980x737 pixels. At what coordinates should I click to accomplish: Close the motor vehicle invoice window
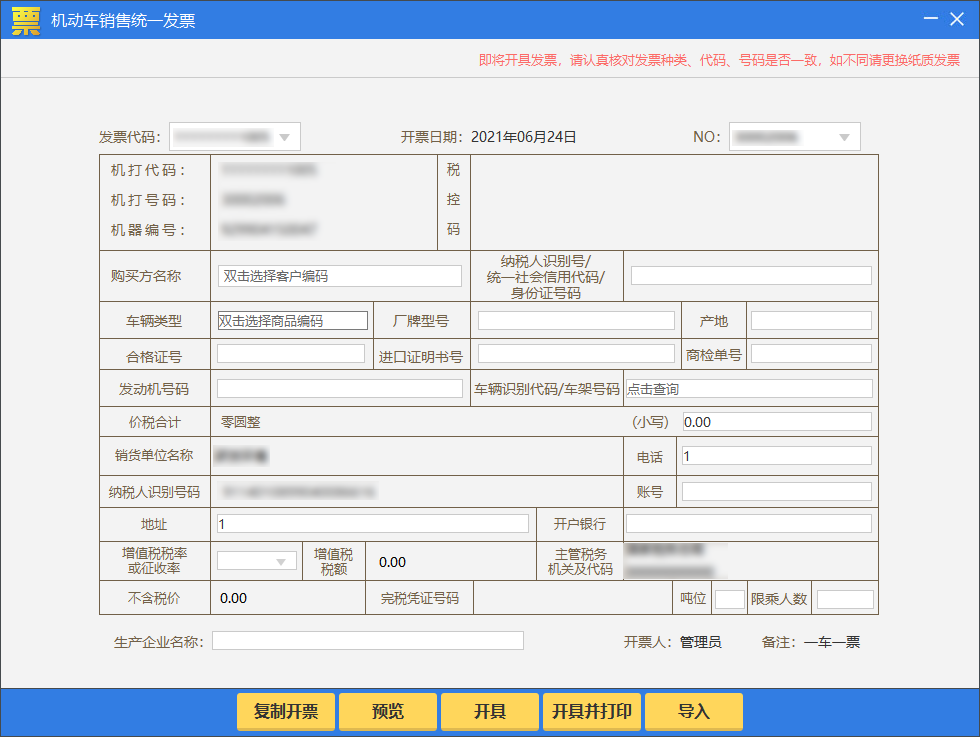[960, 19]
